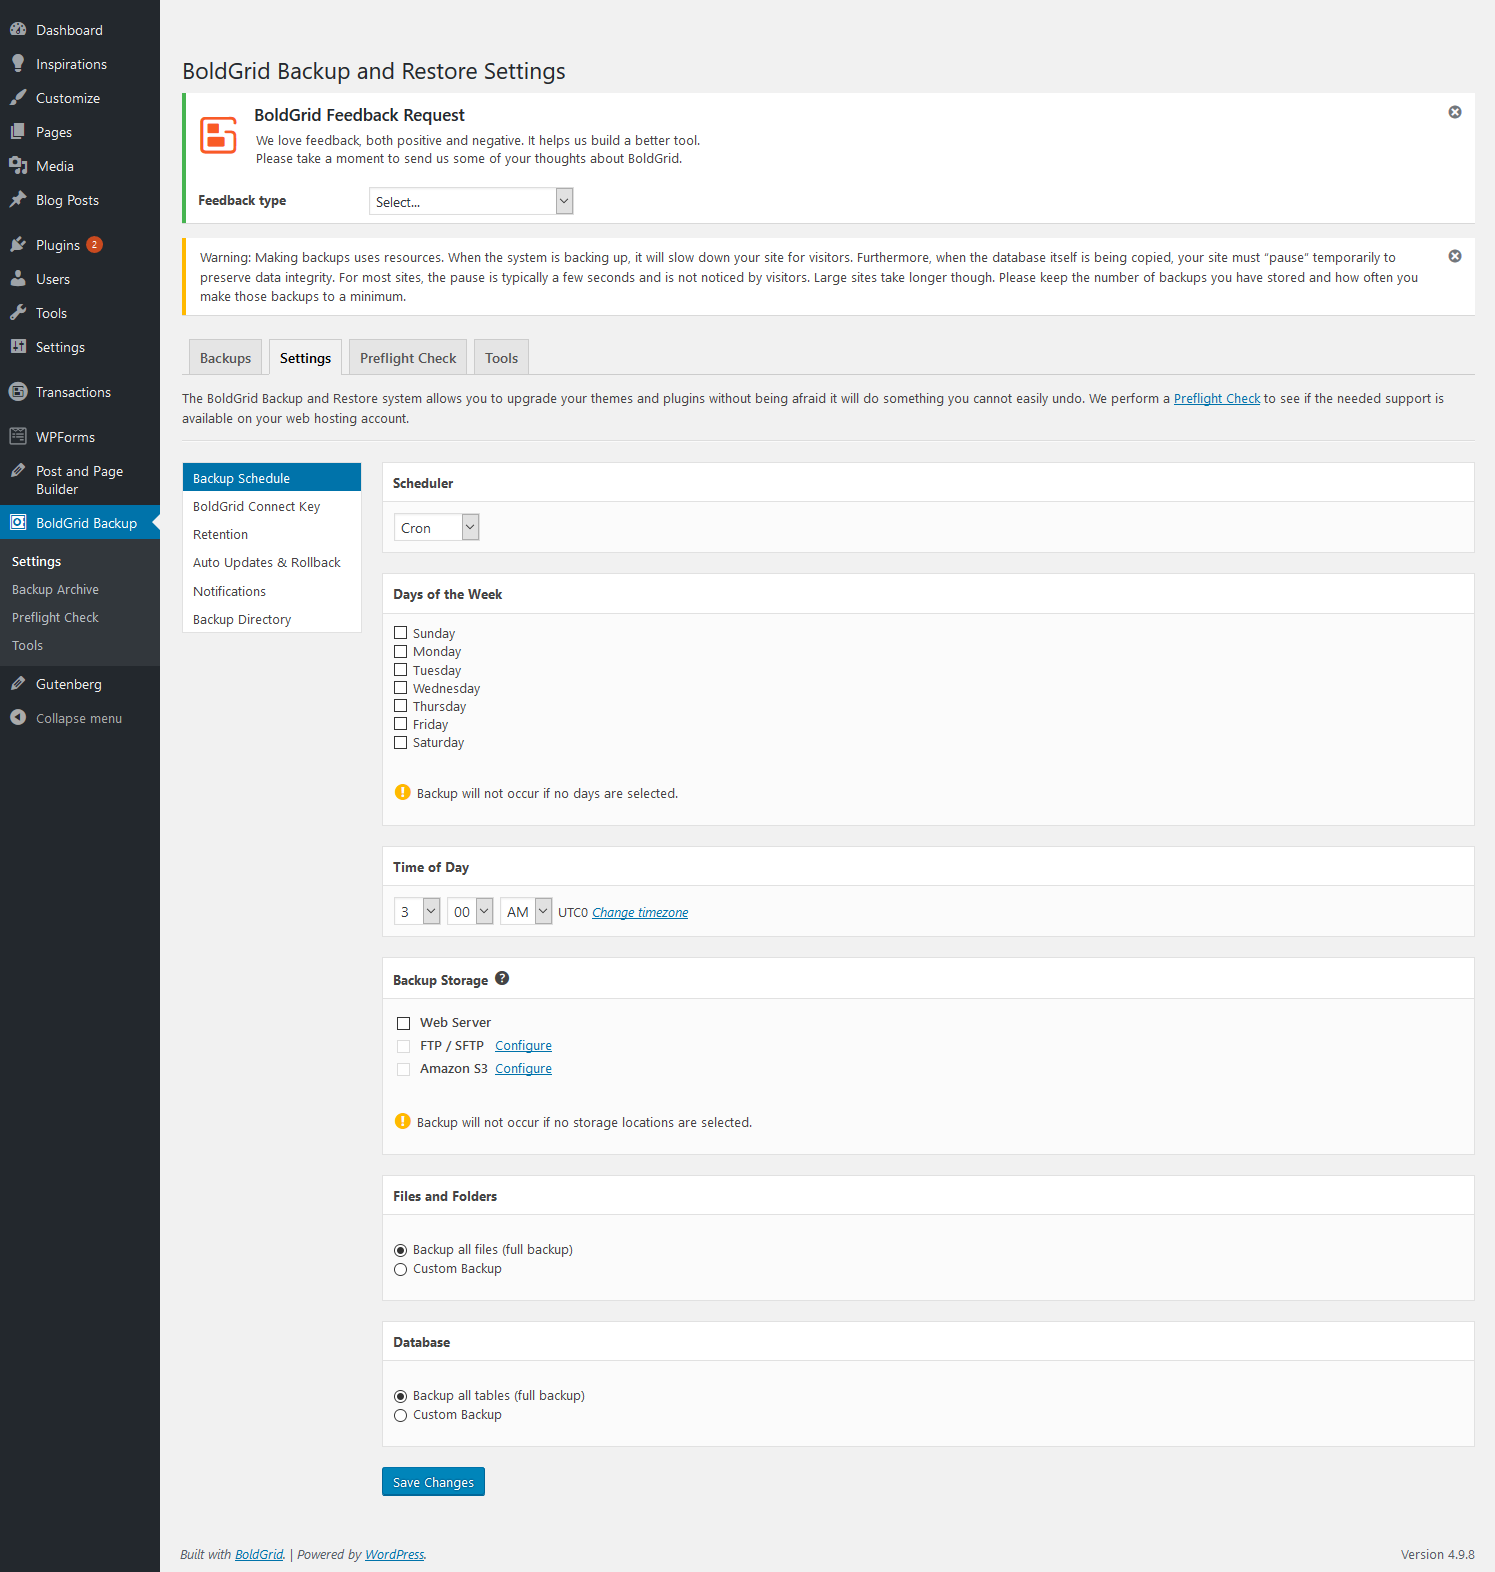Check the Monday checkbox
This screenshot has height=1572, width=1495.
pyautogui.click(x=401, y=651)
